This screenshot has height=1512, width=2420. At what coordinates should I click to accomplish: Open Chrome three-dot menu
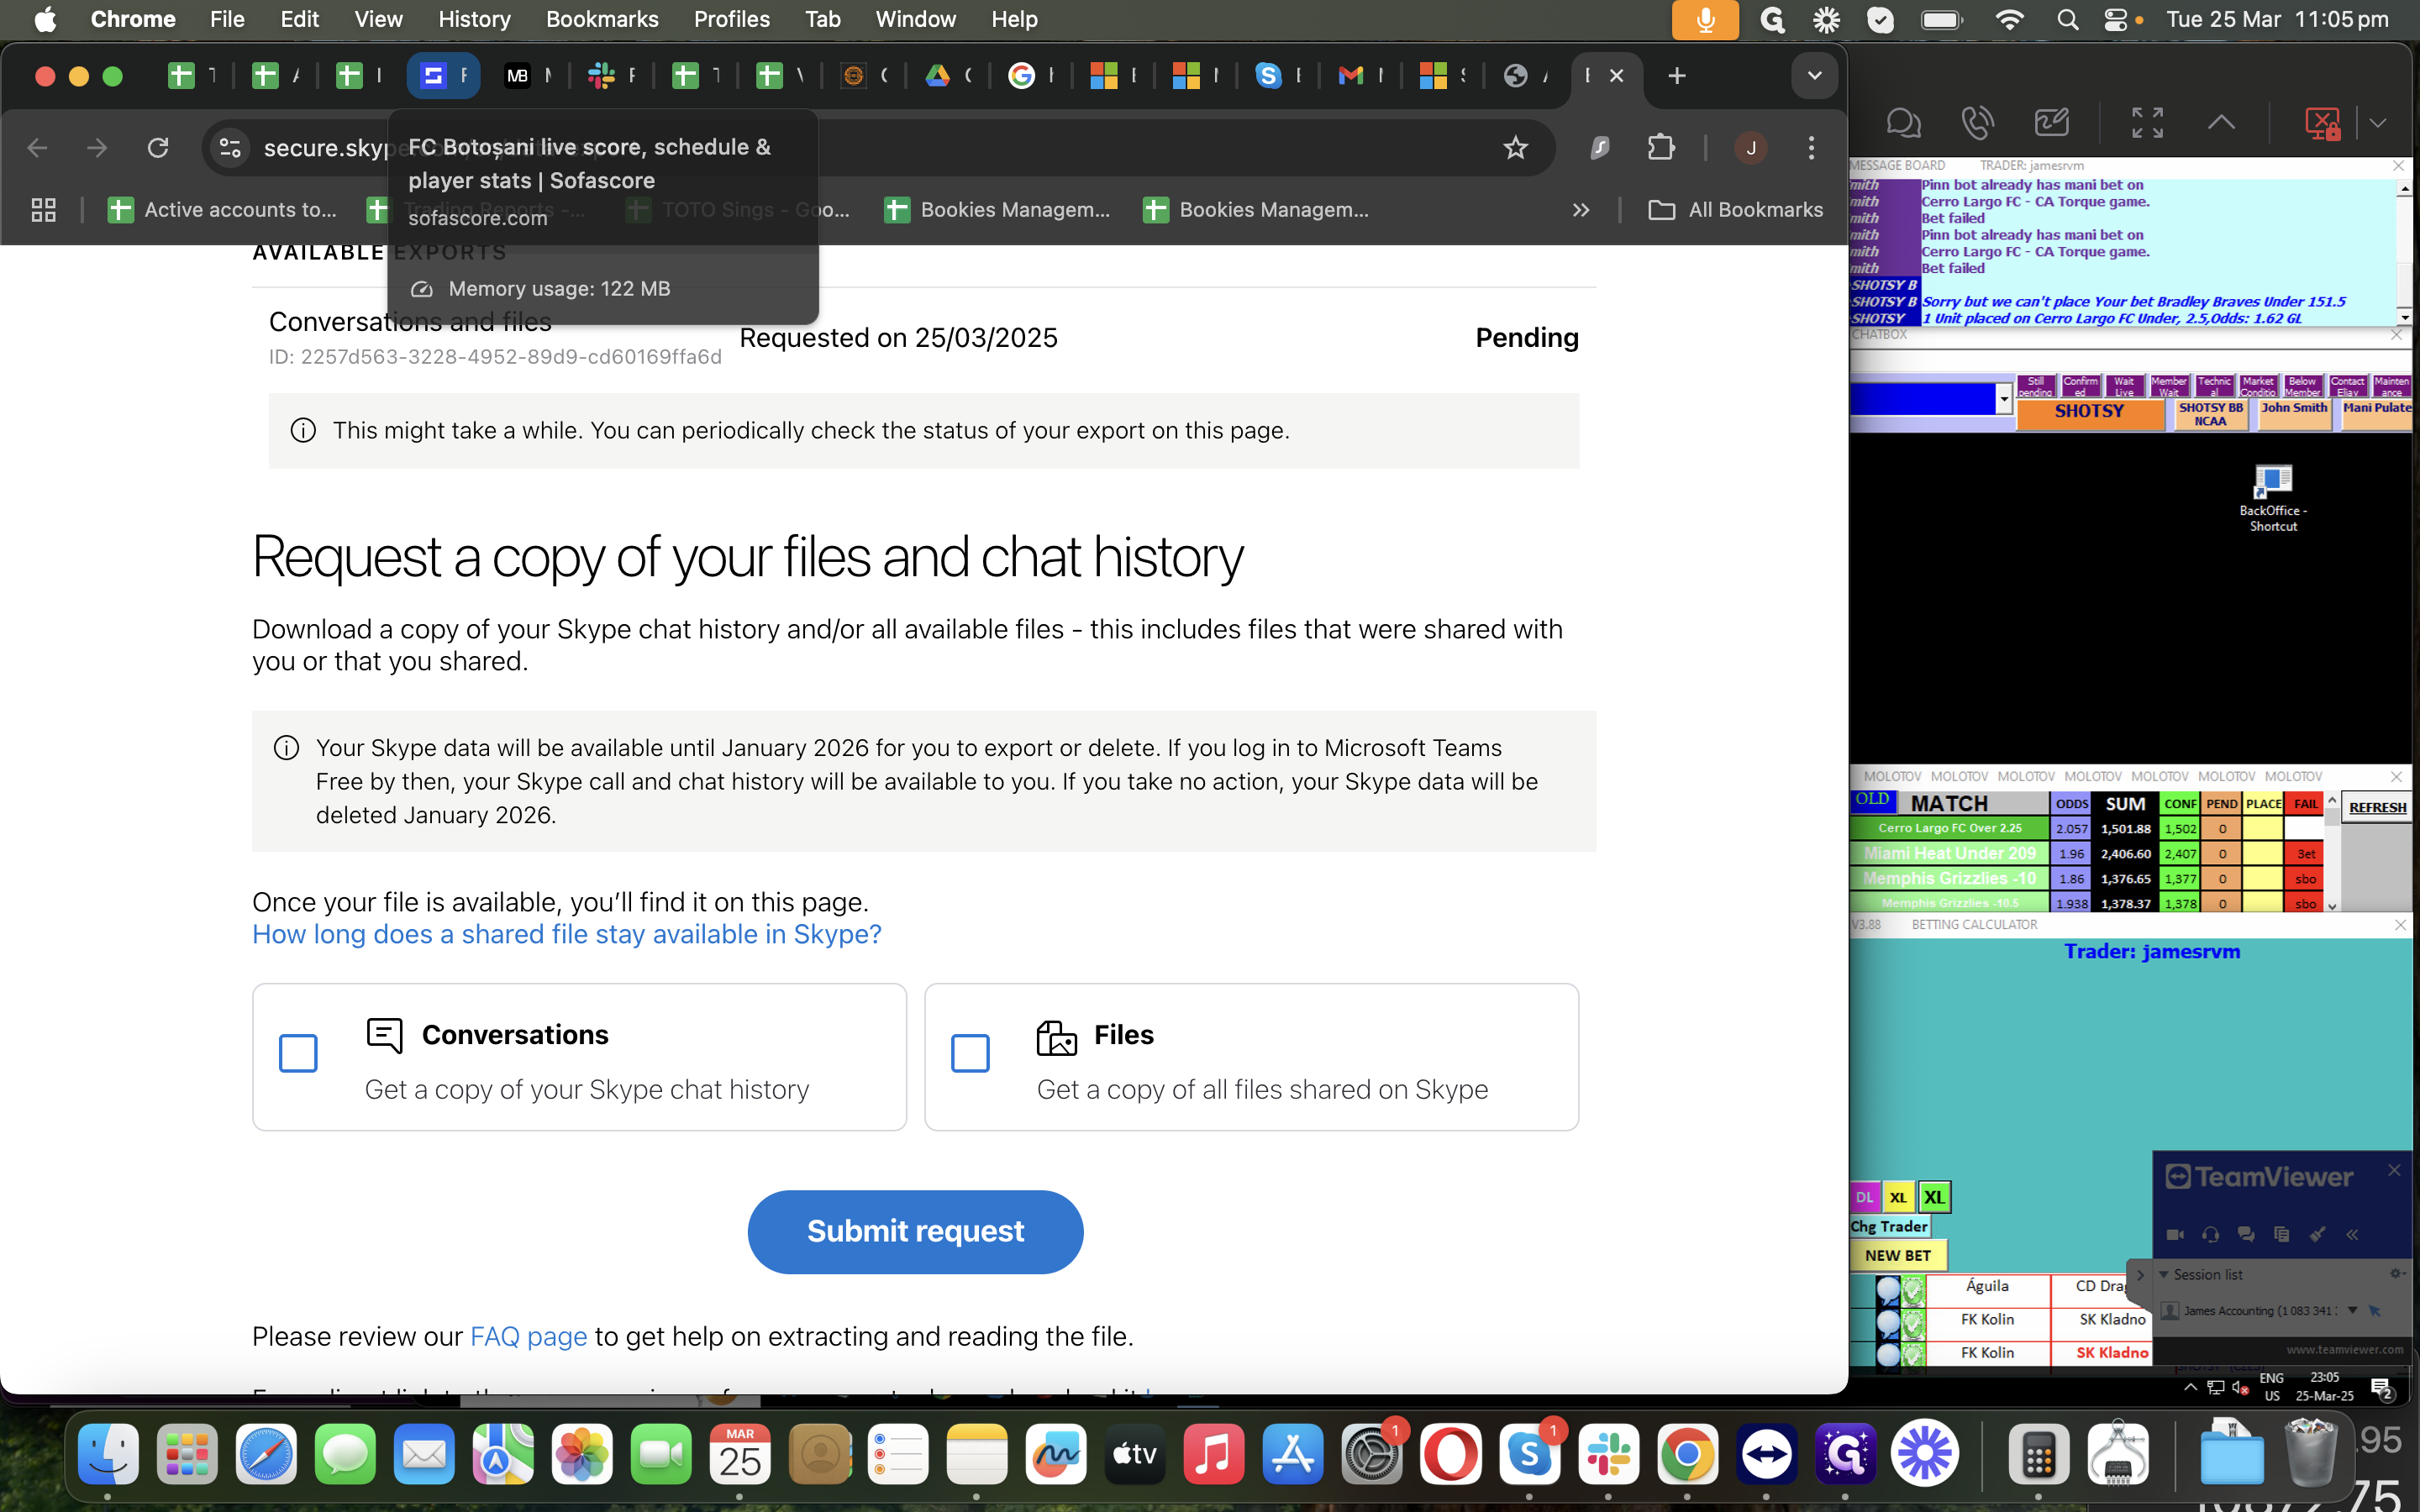point(1811,148)
